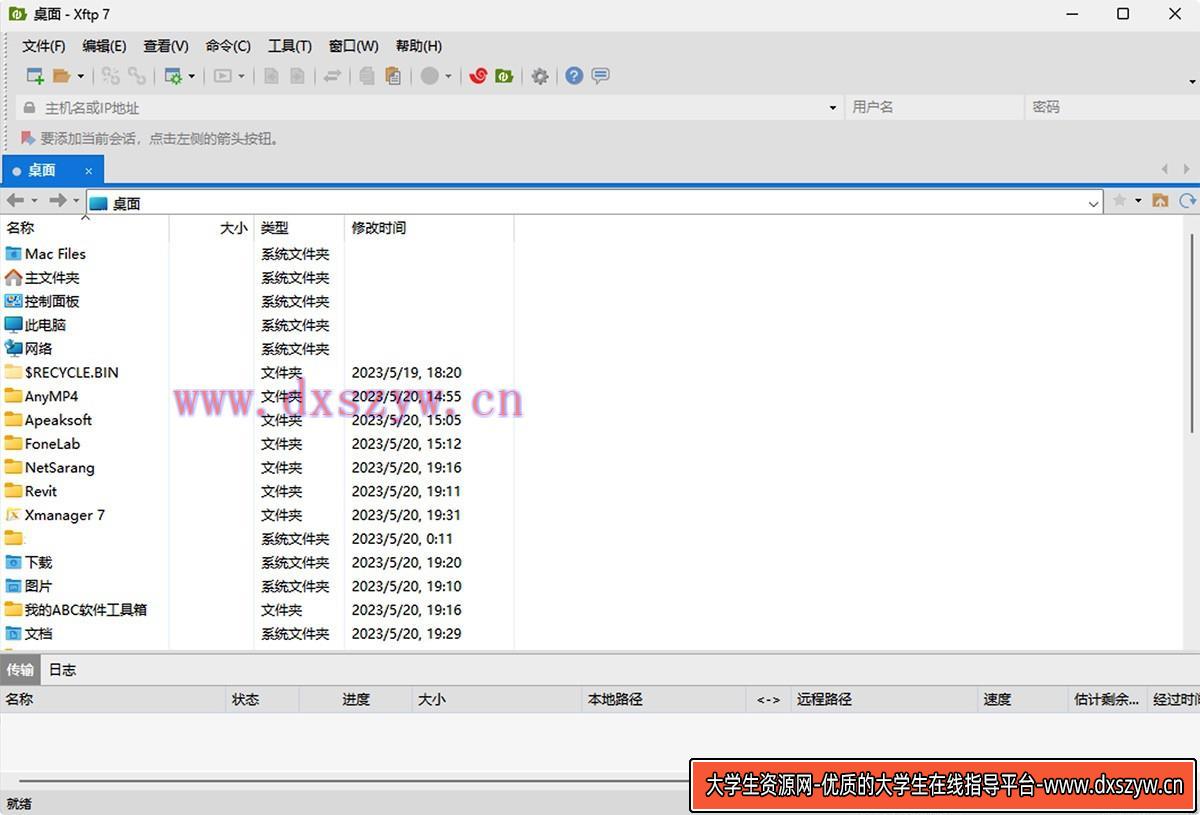Click the 密码 input field

tap(1113, 108)
